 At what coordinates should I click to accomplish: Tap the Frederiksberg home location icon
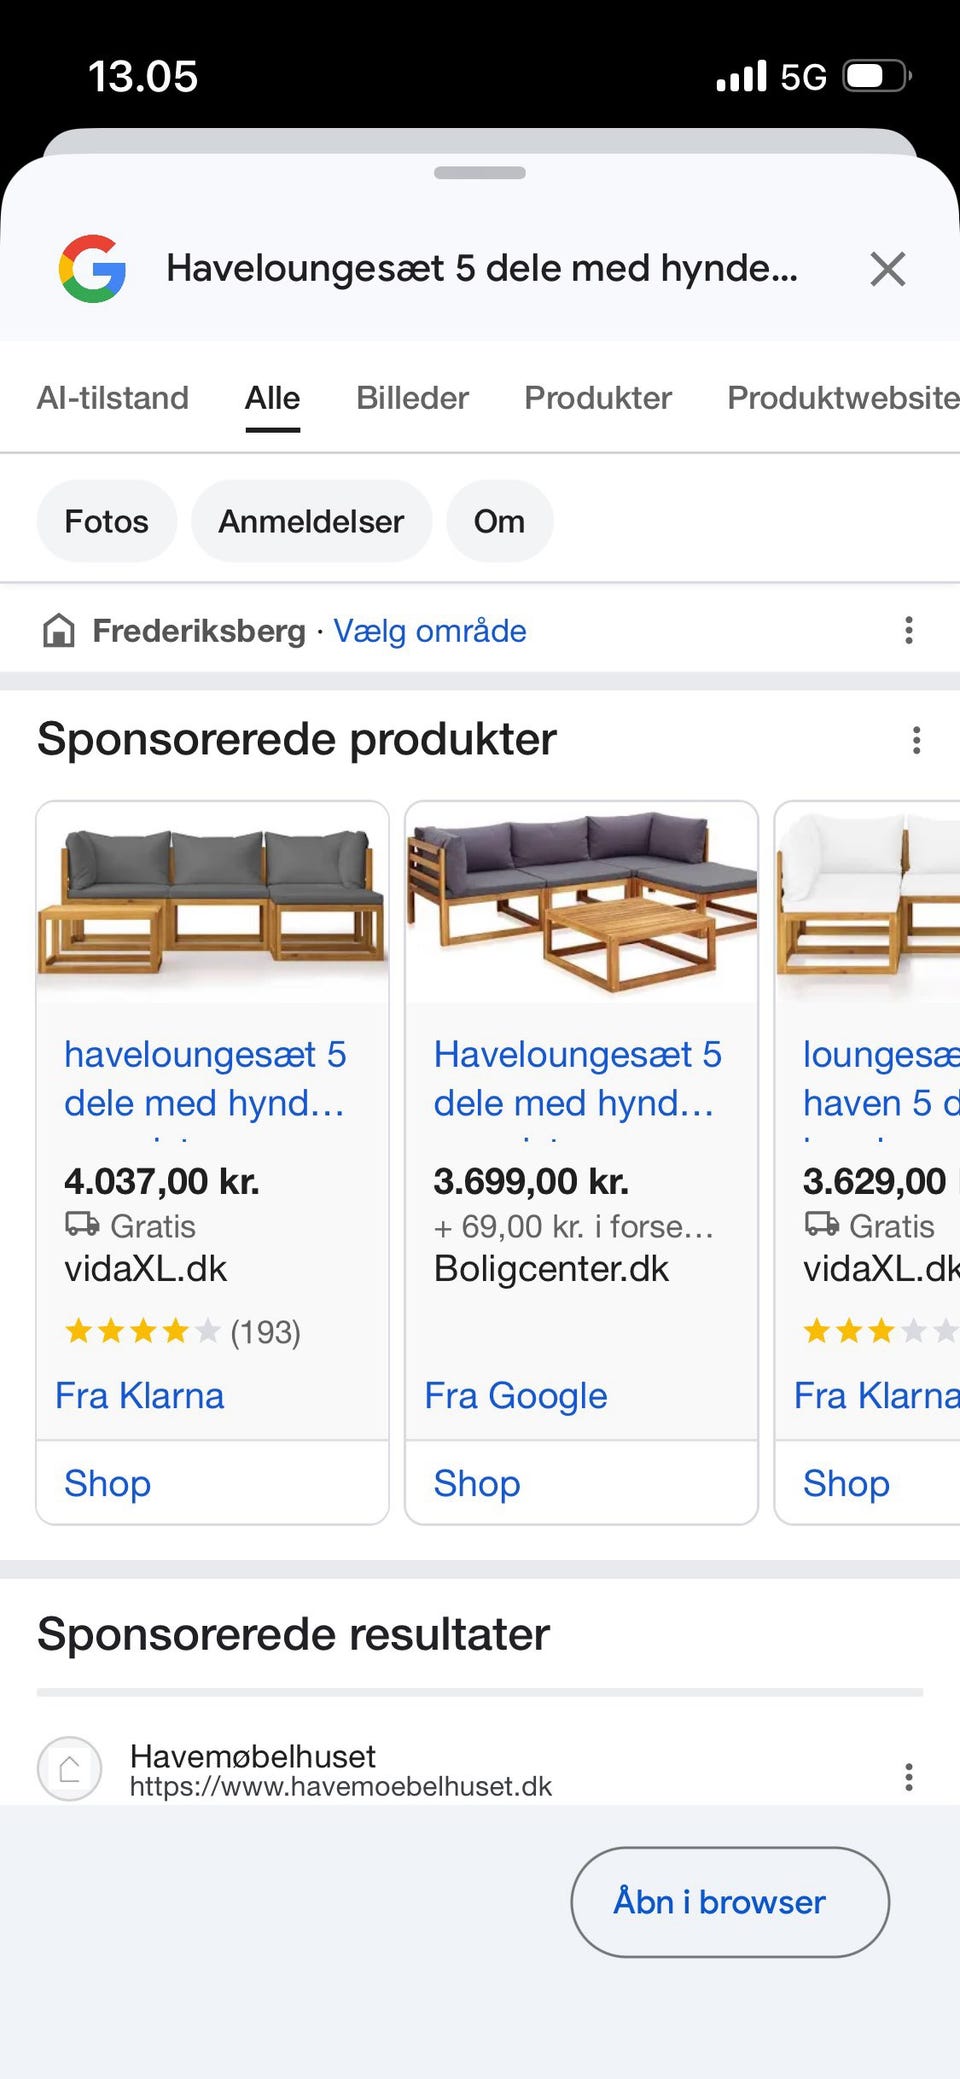[x=59, y=631]
